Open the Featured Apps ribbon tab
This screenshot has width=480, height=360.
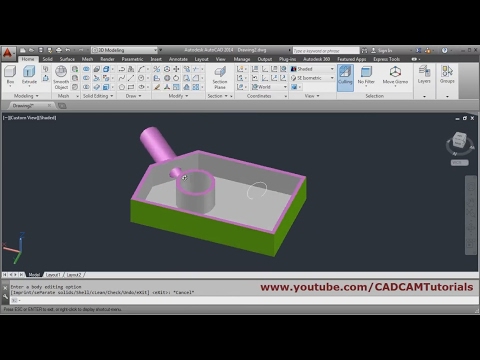point(351,59)
